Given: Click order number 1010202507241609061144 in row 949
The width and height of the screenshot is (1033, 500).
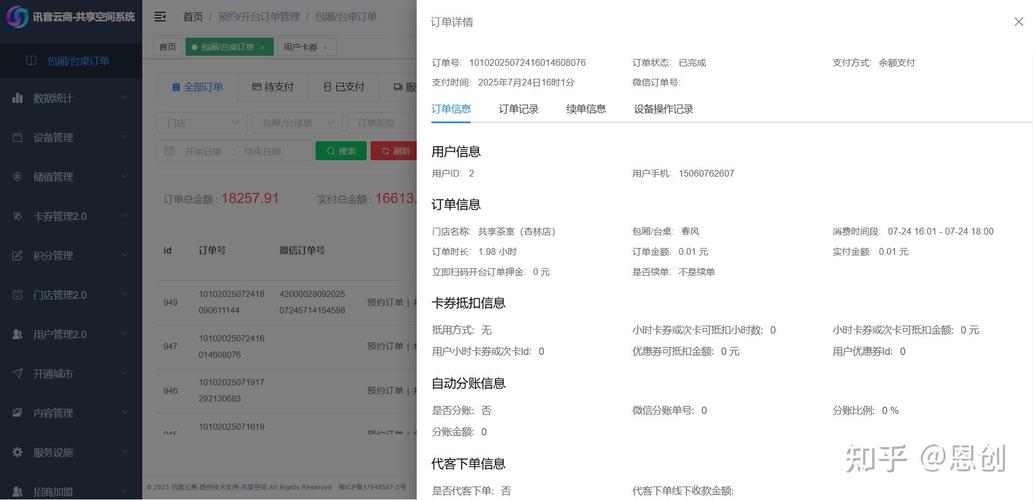Looking at the screenshot, I should click(231, 302).
